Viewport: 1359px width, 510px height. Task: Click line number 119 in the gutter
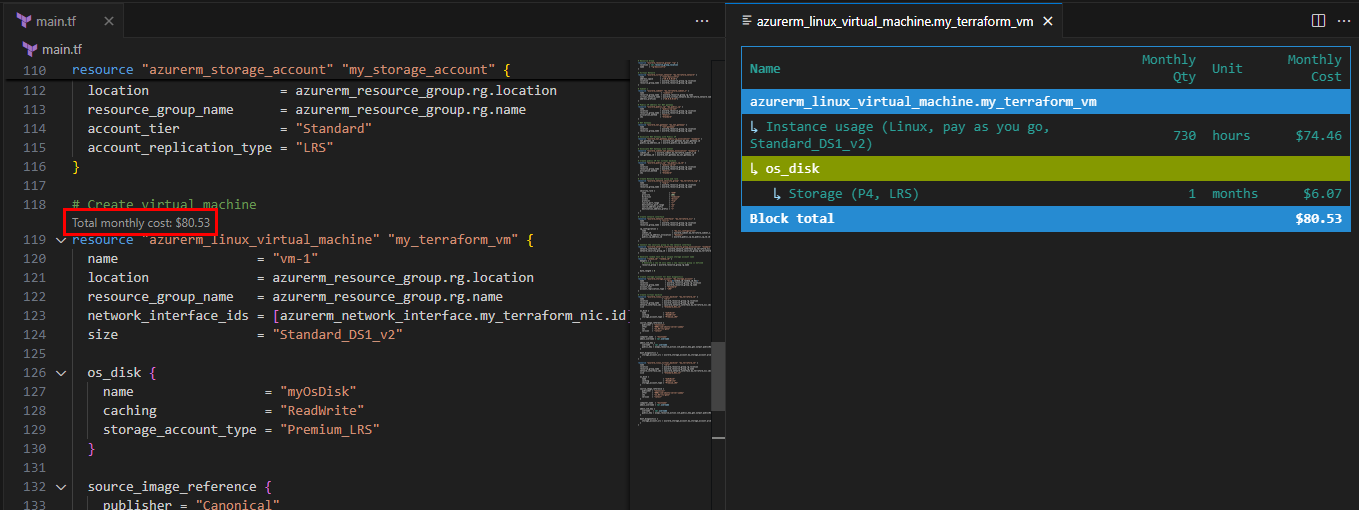pyautogui.click(x=34, y=240)
